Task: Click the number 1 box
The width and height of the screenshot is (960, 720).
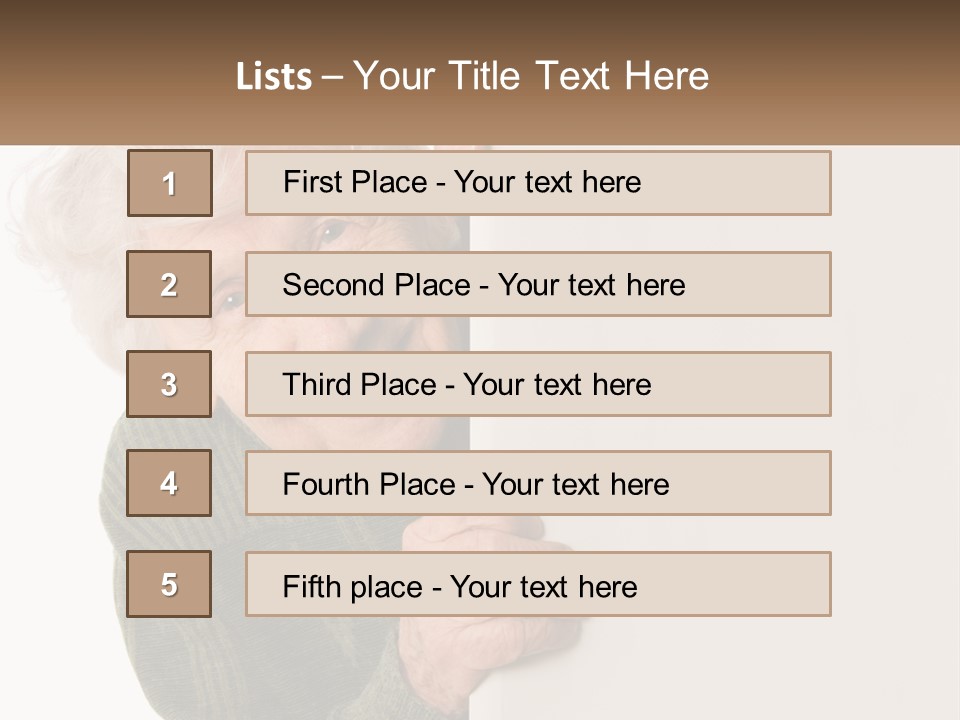Action: [x=170, y=183]
